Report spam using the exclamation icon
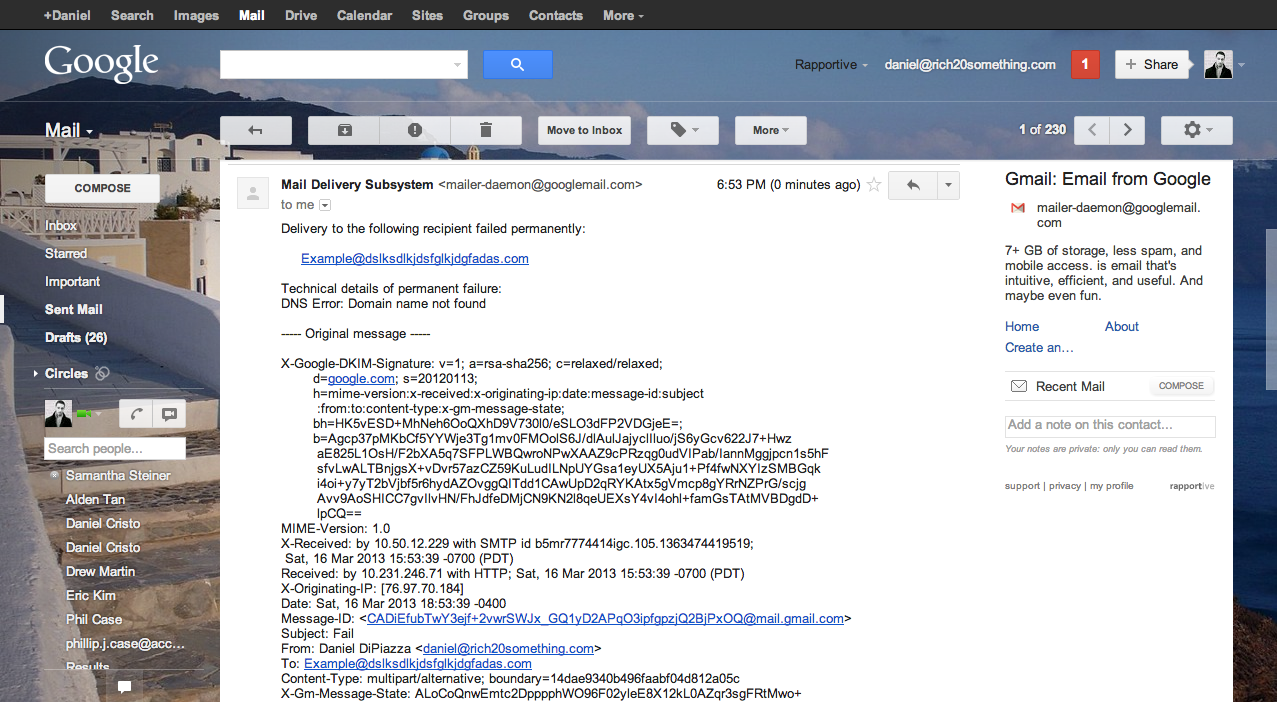The width and height of the screenshot is (1277, 702). (415, 130)
